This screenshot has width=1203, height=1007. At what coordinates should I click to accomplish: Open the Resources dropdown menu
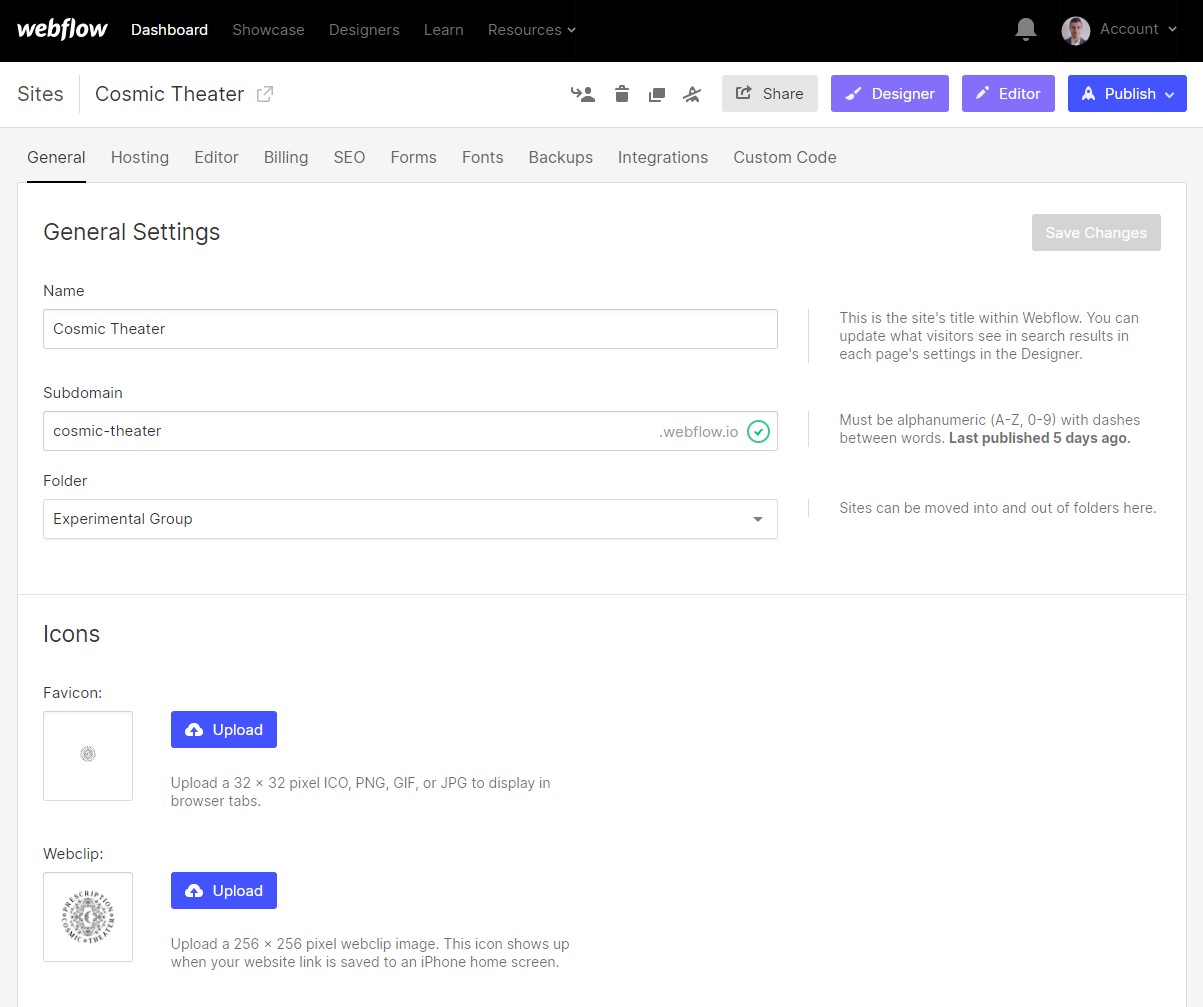(x=531, y=30)
